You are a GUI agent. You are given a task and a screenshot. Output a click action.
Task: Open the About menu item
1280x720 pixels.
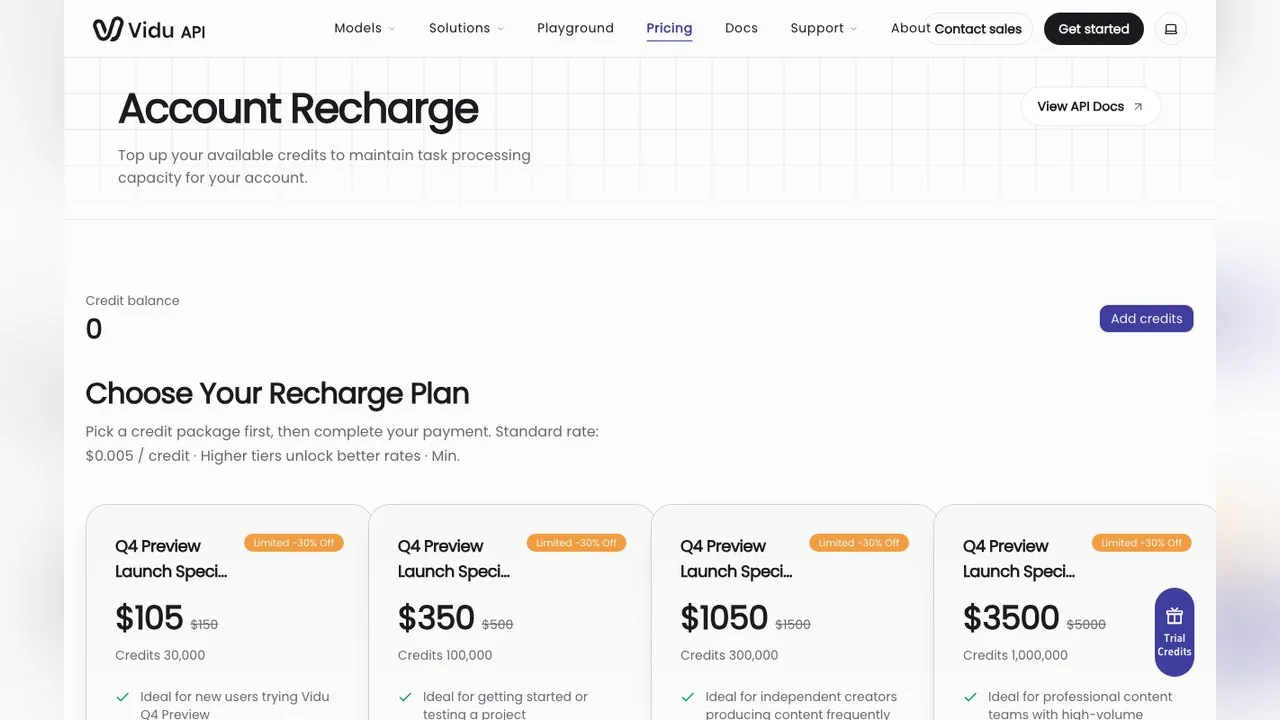click(x=910, y=28)
